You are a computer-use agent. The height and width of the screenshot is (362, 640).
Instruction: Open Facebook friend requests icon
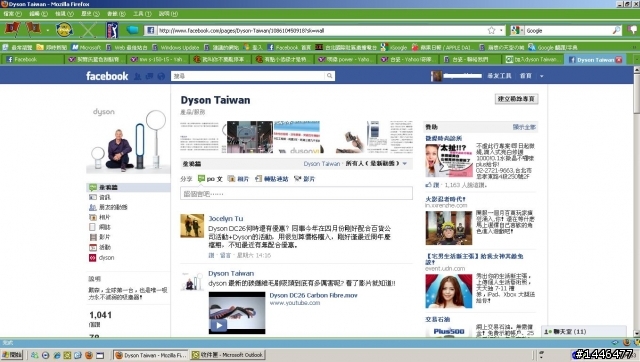[138, 76]
